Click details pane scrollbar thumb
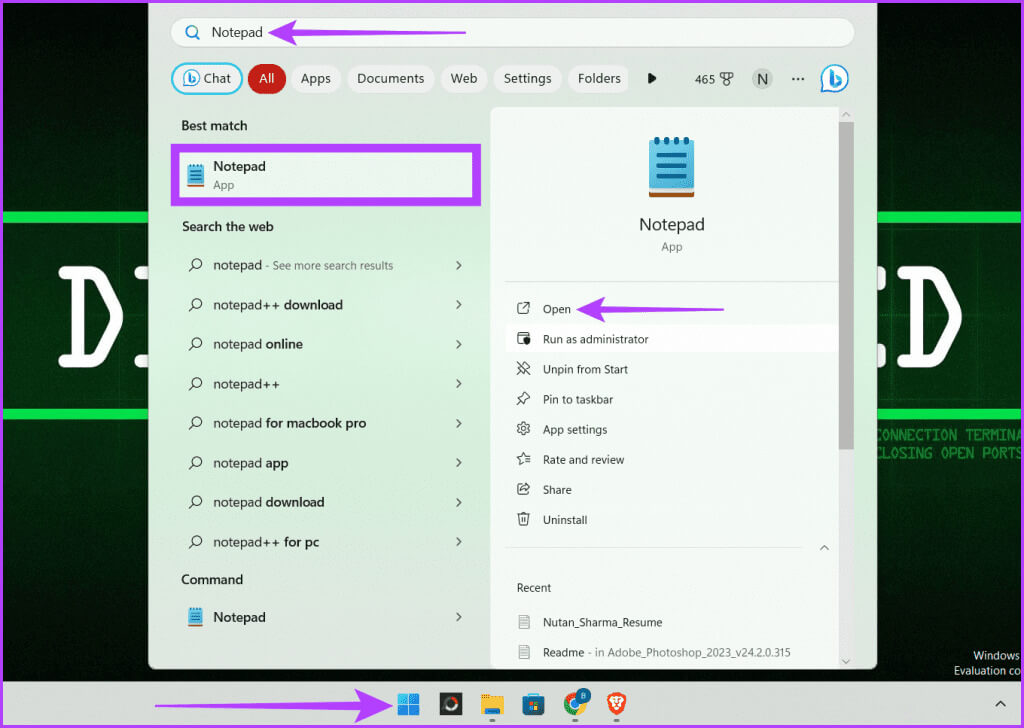 click(x=846, y=286)
